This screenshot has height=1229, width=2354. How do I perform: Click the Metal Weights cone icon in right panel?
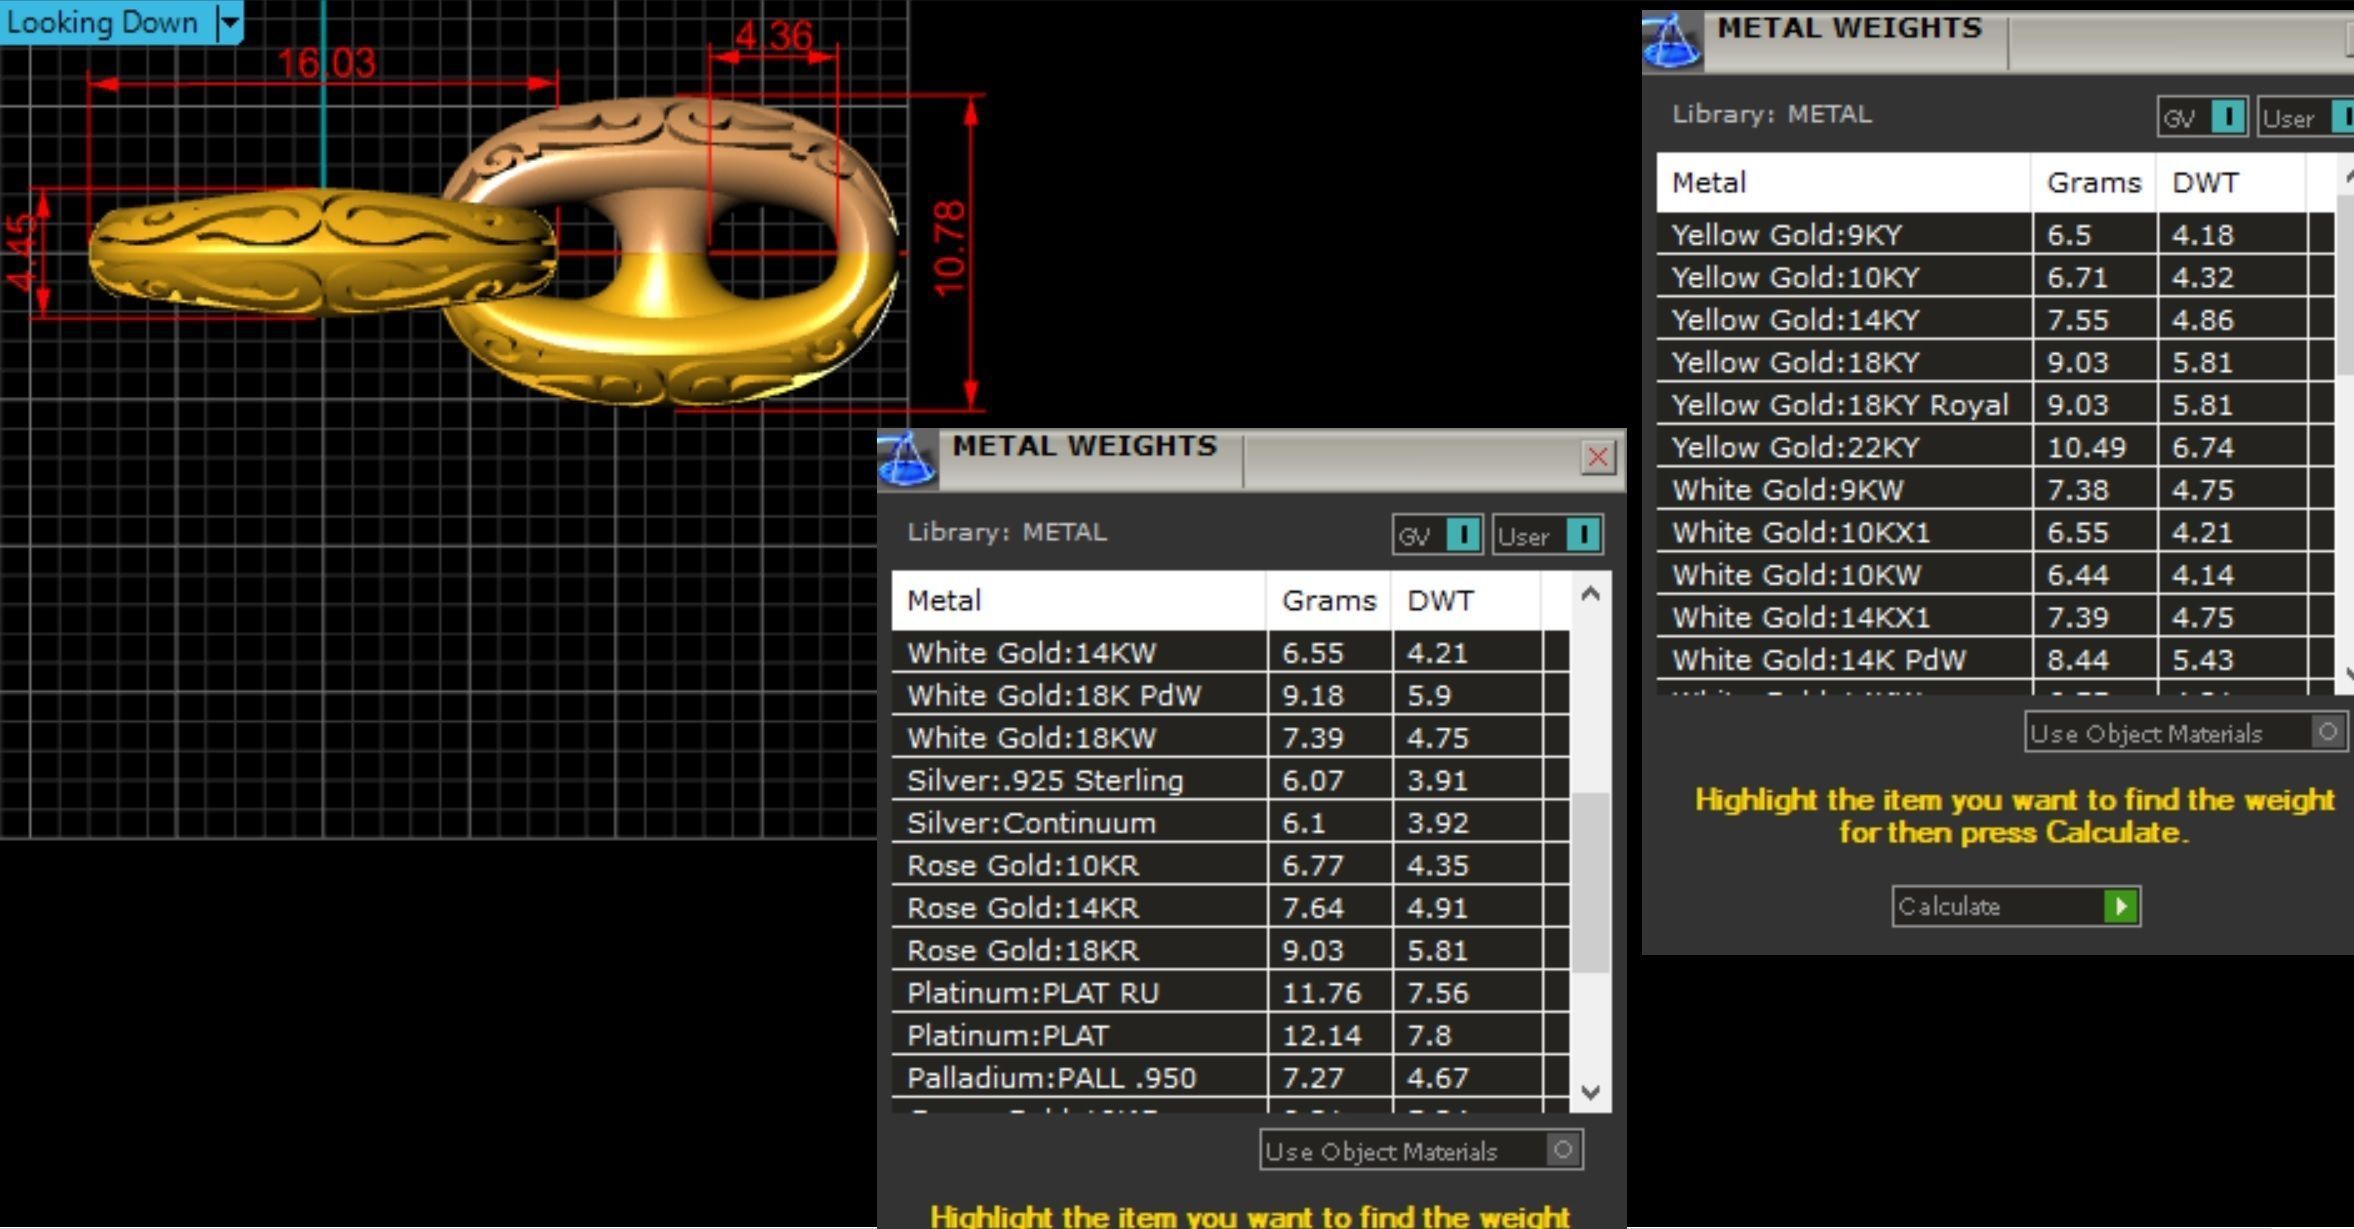pos(1671,41)
